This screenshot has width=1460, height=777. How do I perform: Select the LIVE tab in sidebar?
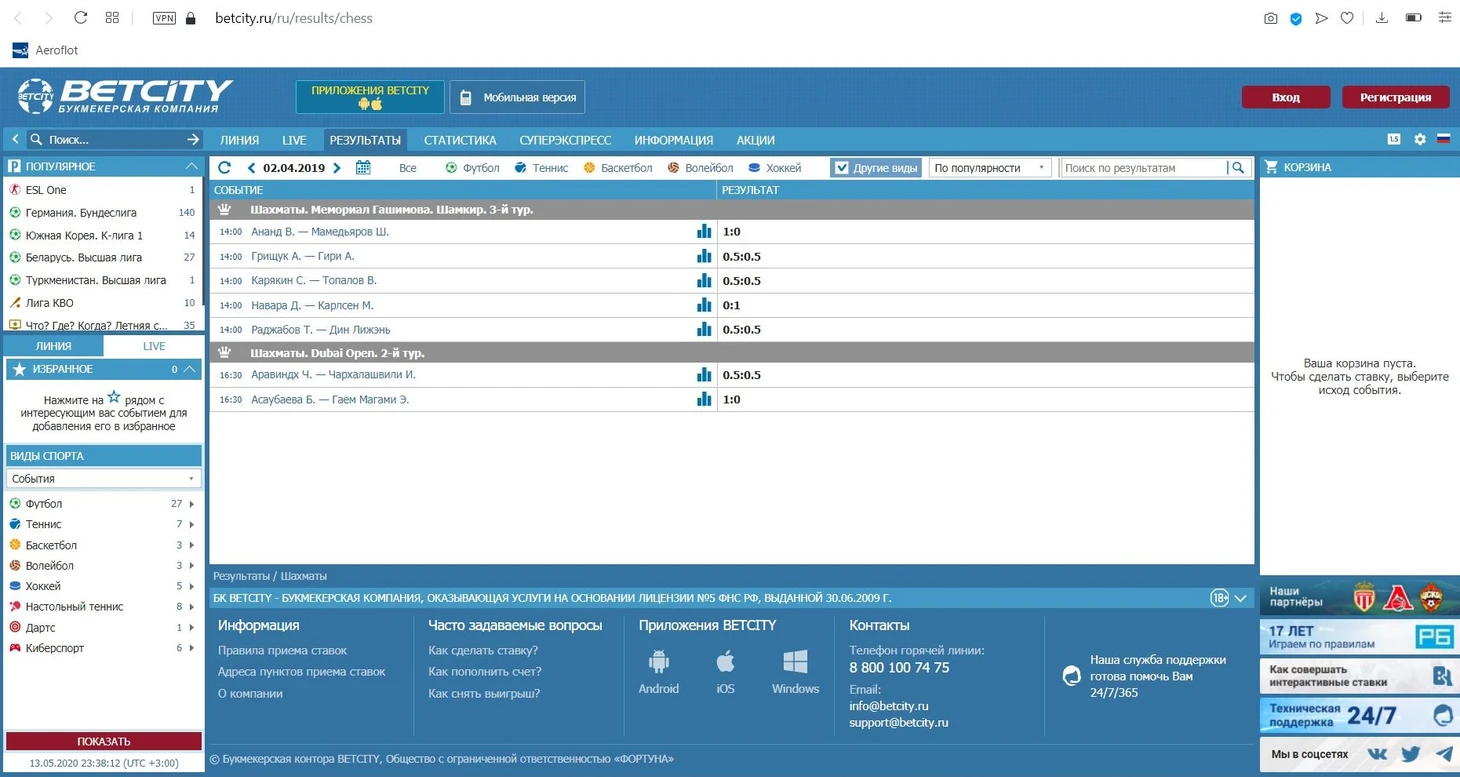point(154,346)
